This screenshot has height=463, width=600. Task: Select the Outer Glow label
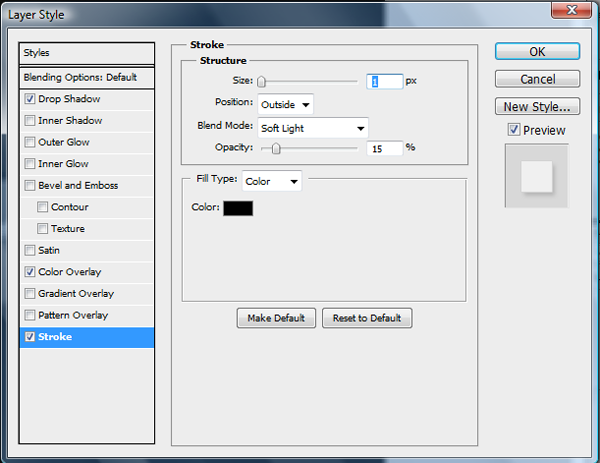[64, 142]
